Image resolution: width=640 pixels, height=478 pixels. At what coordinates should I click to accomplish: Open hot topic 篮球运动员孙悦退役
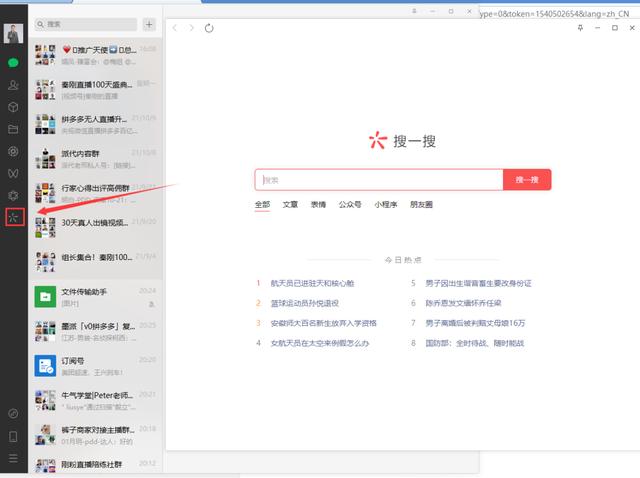pos(304,303)
